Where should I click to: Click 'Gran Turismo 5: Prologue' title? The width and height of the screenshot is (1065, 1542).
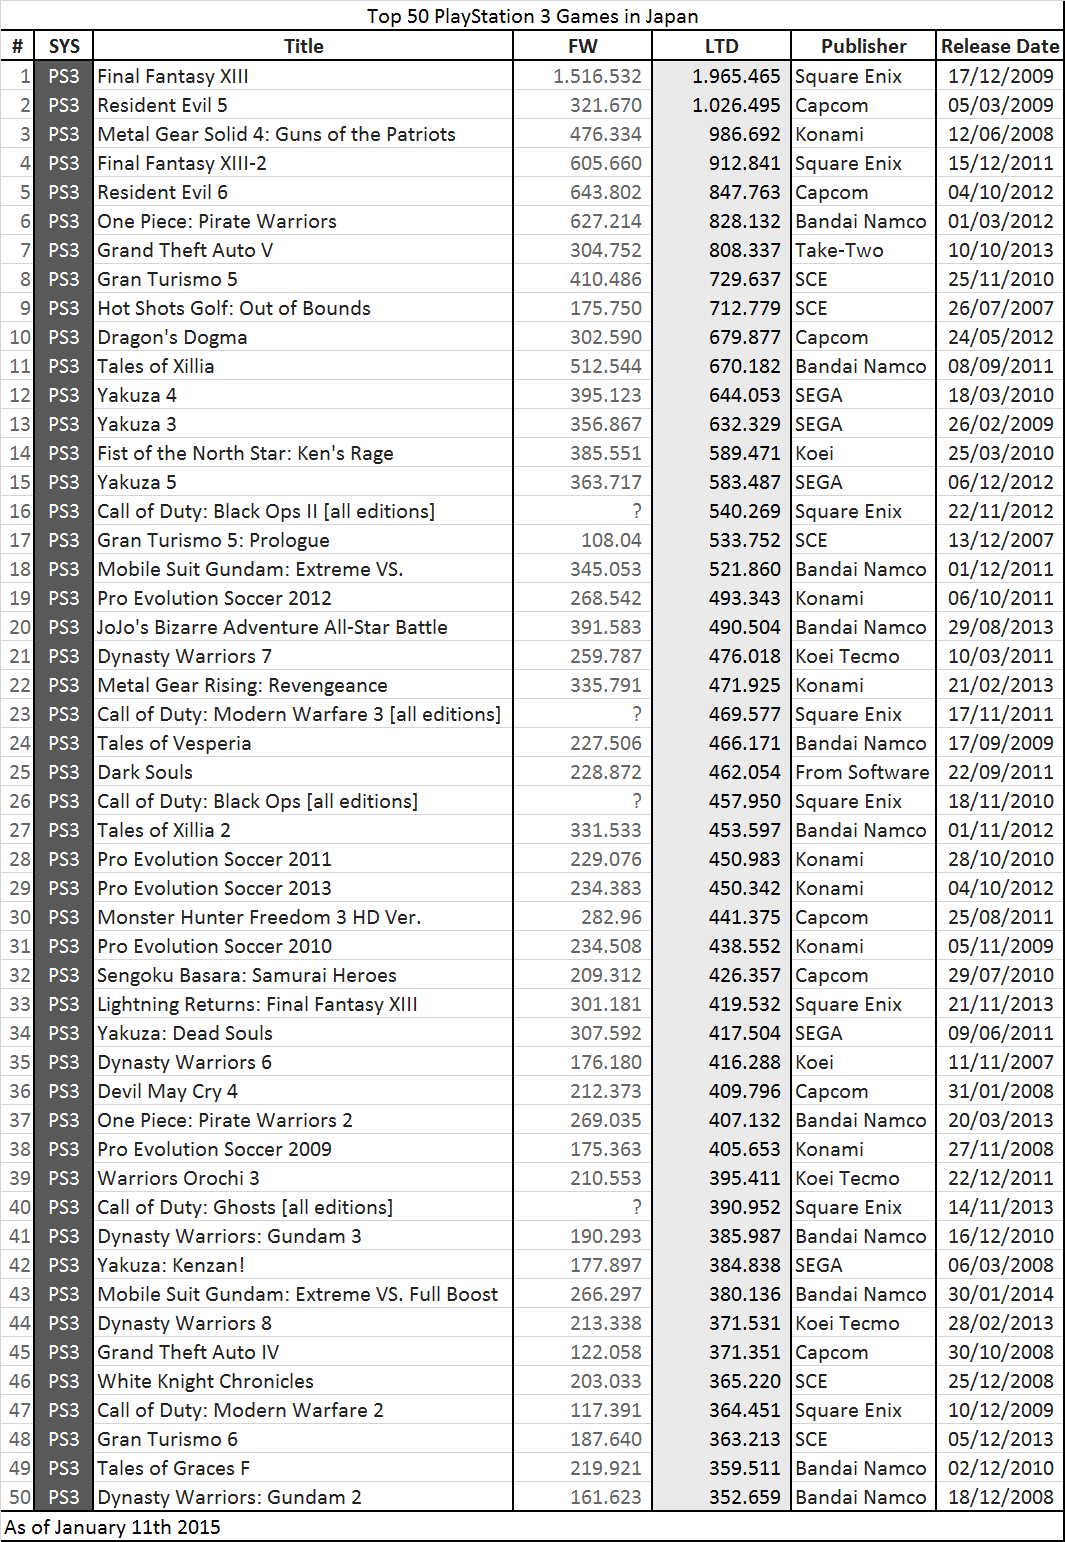coord(303,540)
